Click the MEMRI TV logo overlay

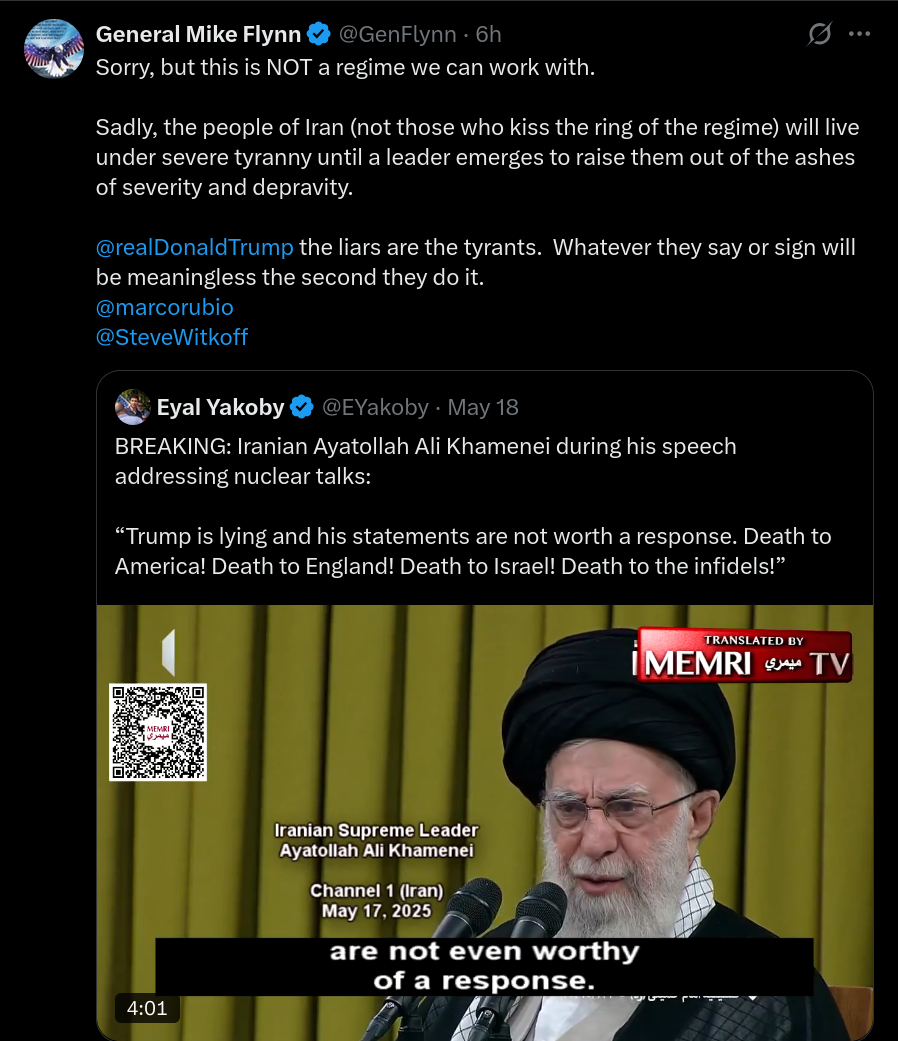(x=742, y=656)
